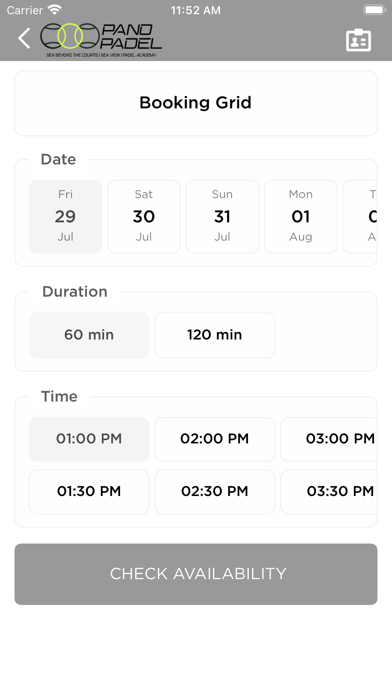Tap the Wi-Fi status icon
The width and height of the screenshot is (392, 696).
55,10
